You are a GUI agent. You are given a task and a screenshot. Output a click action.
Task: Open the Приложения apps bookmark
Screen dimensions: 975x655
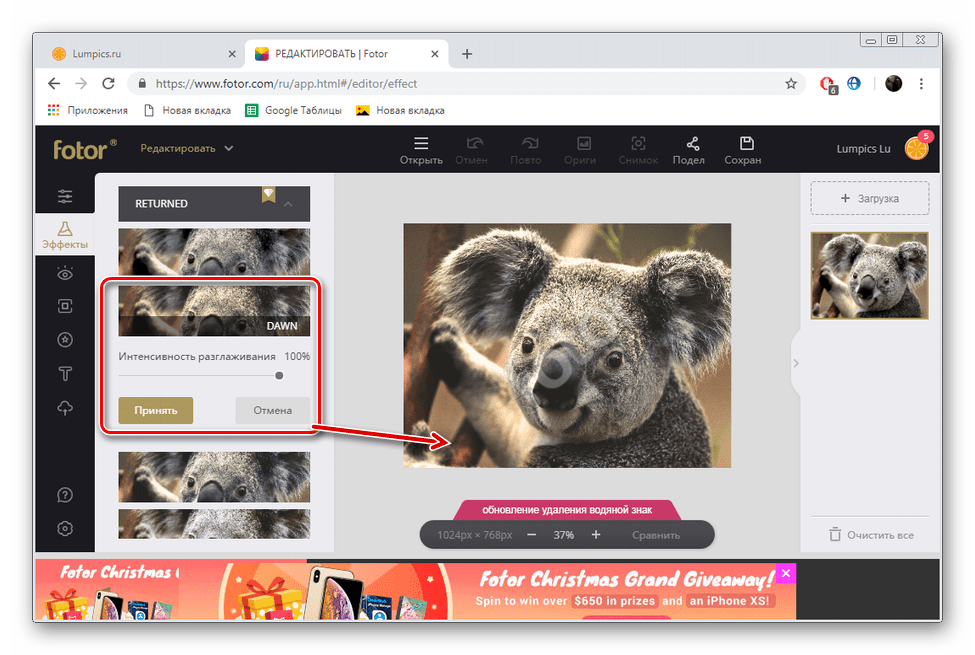[87, 110]
